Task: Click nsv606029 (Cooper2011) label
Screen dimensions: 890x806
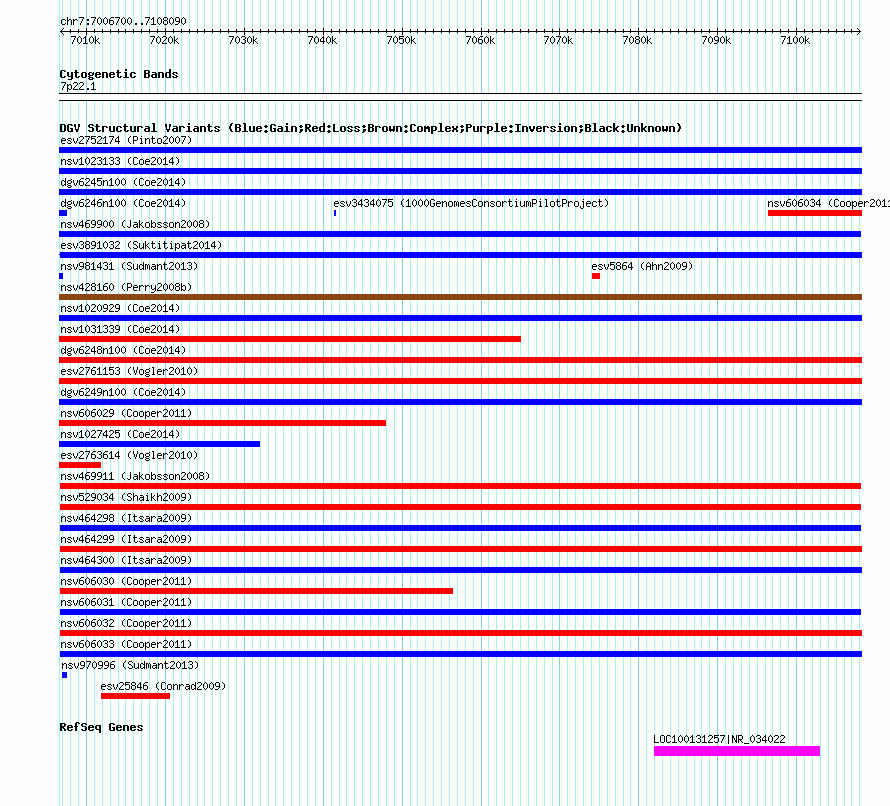Action: point(126,413)
